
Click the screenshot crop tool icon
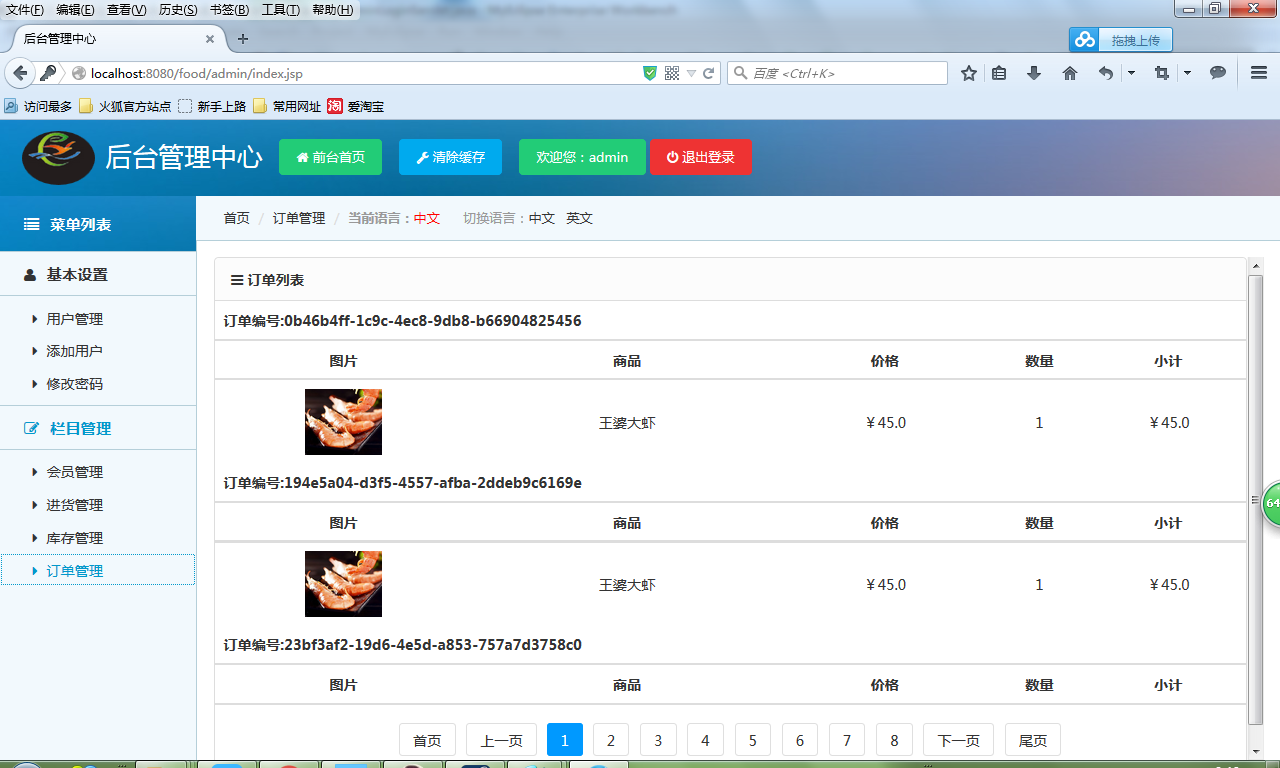[1161, 73]
